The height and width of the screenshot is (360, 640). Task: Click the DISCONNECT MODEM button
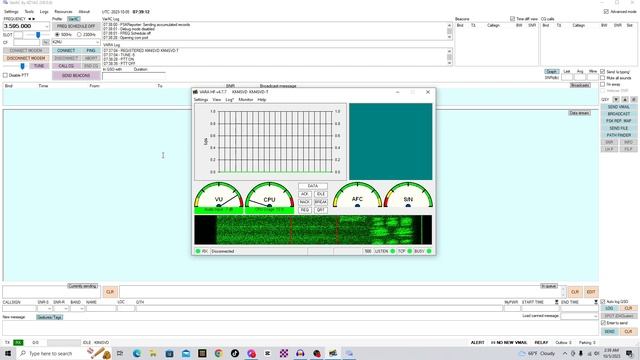point(26,58)
